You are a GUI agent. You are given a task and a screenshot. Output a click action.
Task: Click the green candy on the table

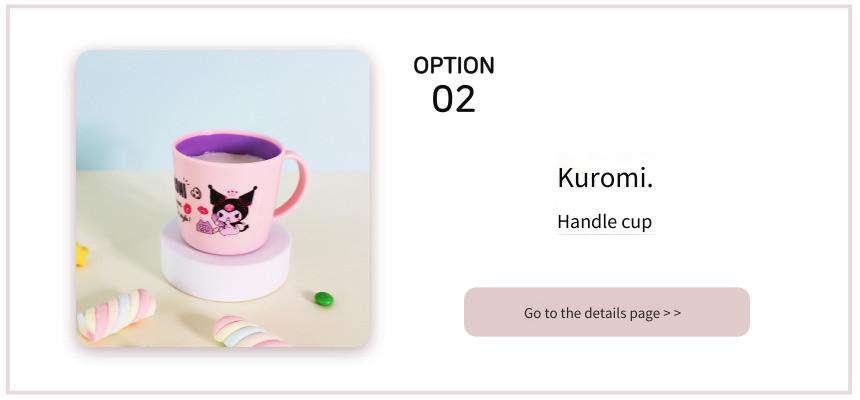pos(324,299)
